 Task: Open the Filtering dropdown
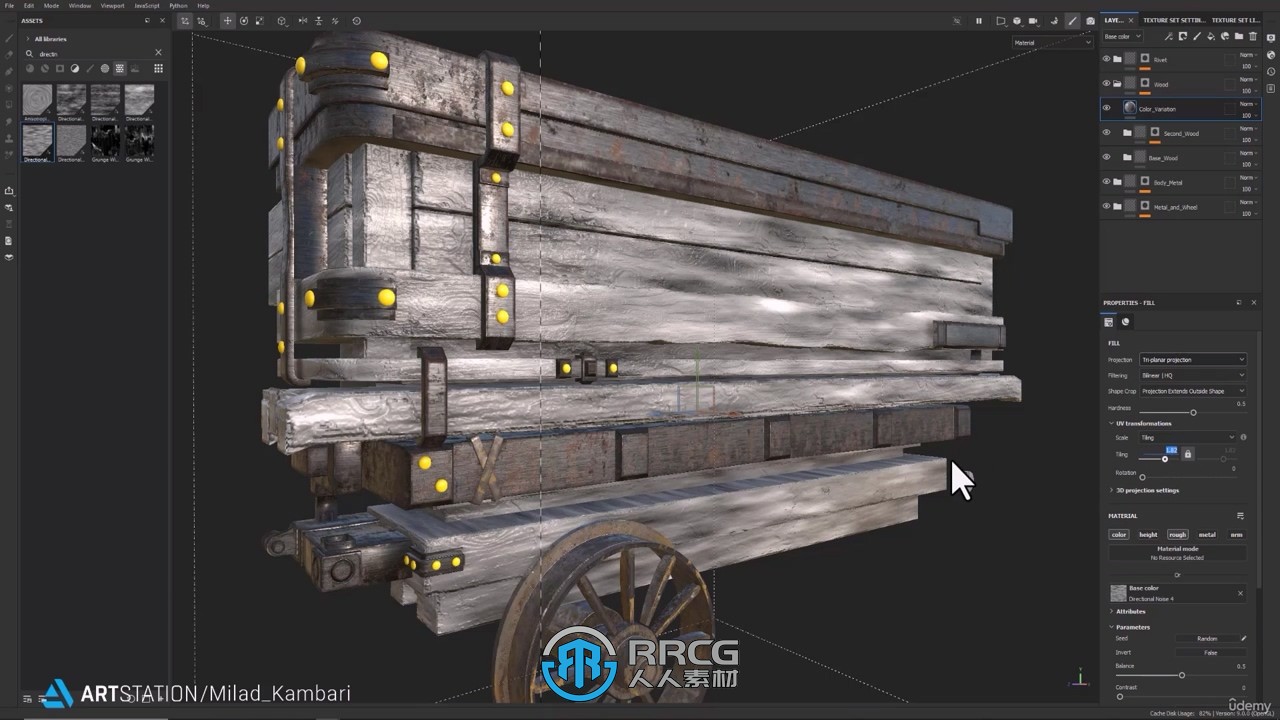(1193, 375)
